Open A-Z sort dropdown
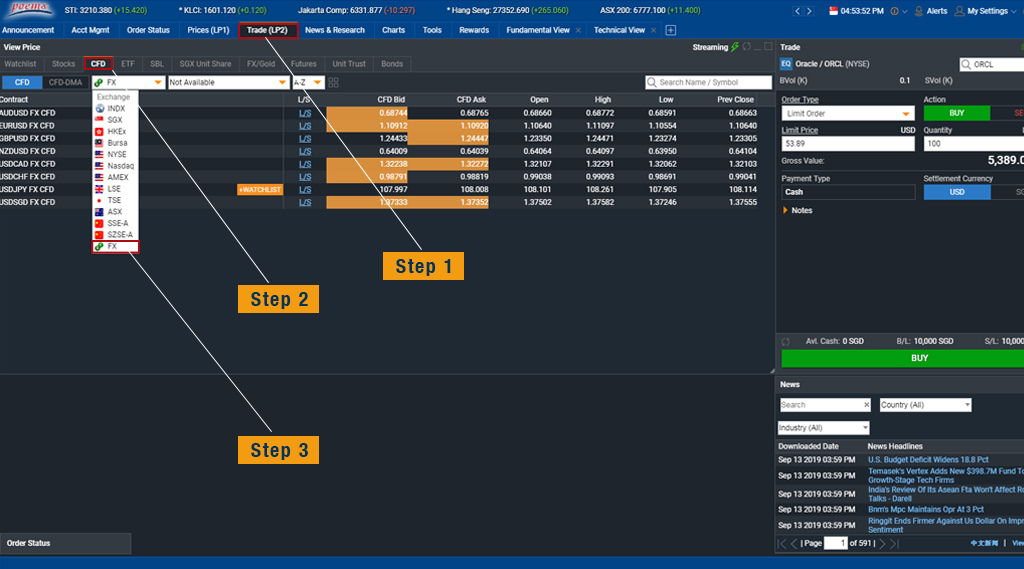 [x=308, y=82]
